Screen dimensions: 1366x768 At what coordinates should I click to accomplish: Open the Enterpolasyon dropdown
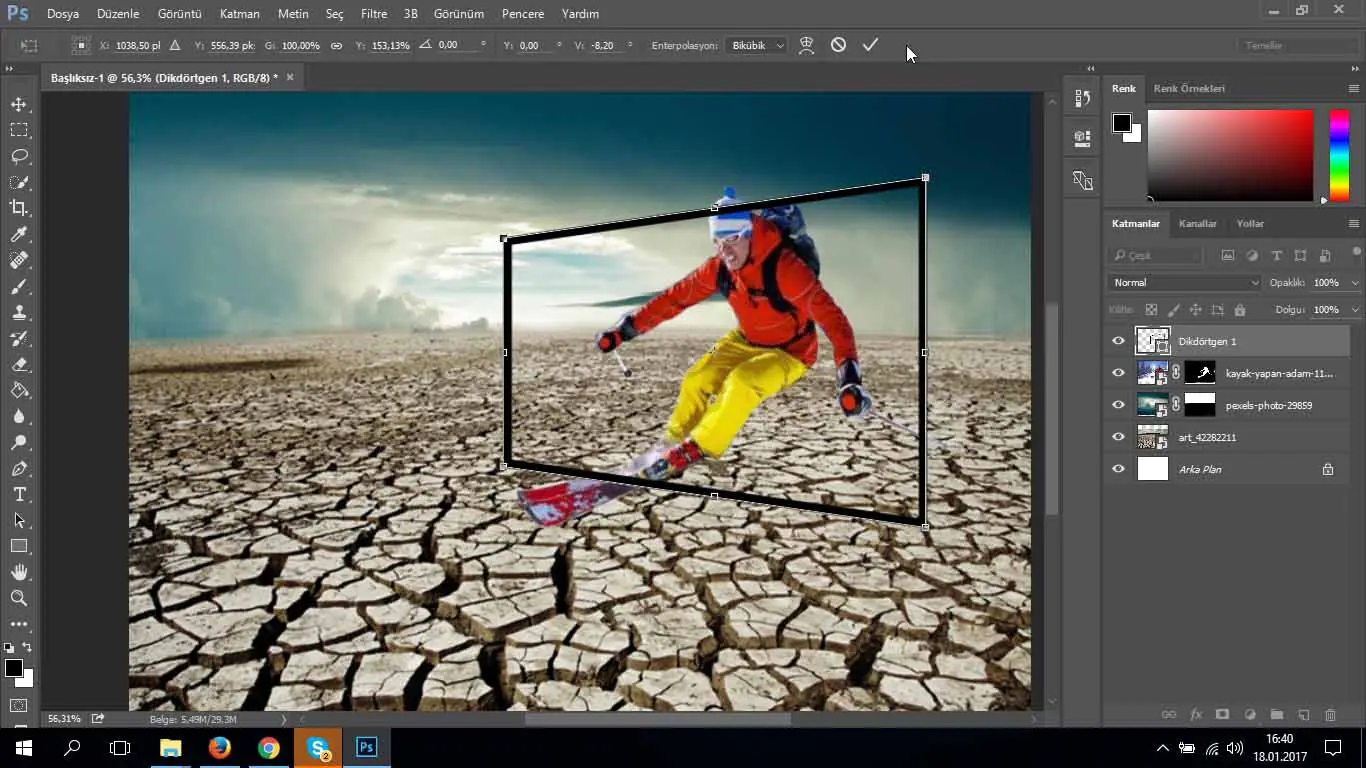pyautogui.click(x=757, y=45)
